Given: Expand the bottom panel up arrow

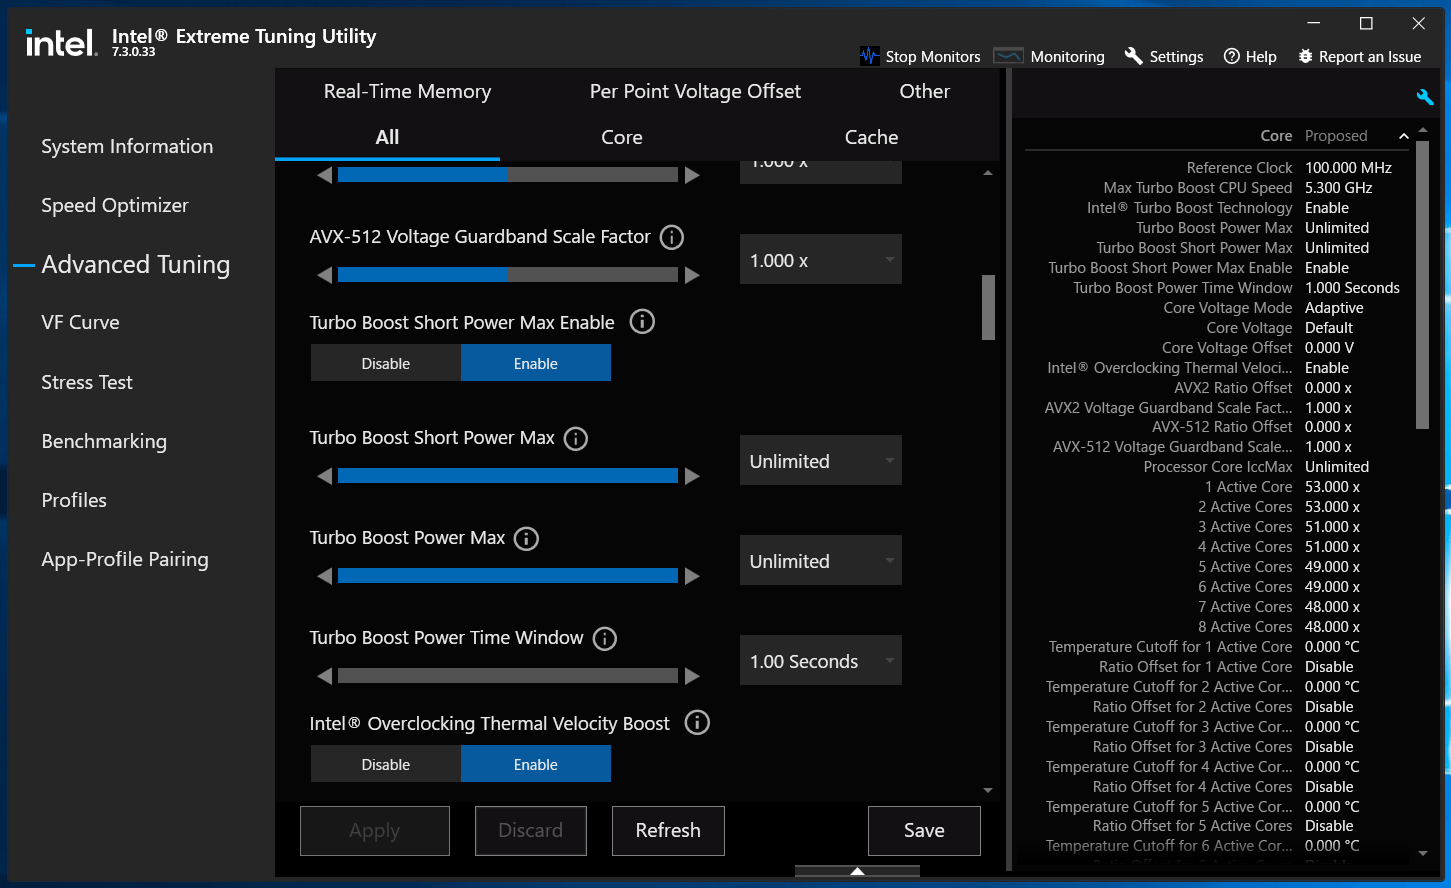Looking at the screenshot, I should 857,872.
